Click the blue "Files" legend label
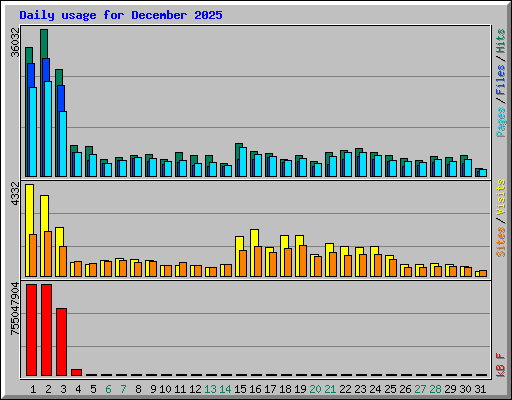512x400 pixels. tap(500, 79)
